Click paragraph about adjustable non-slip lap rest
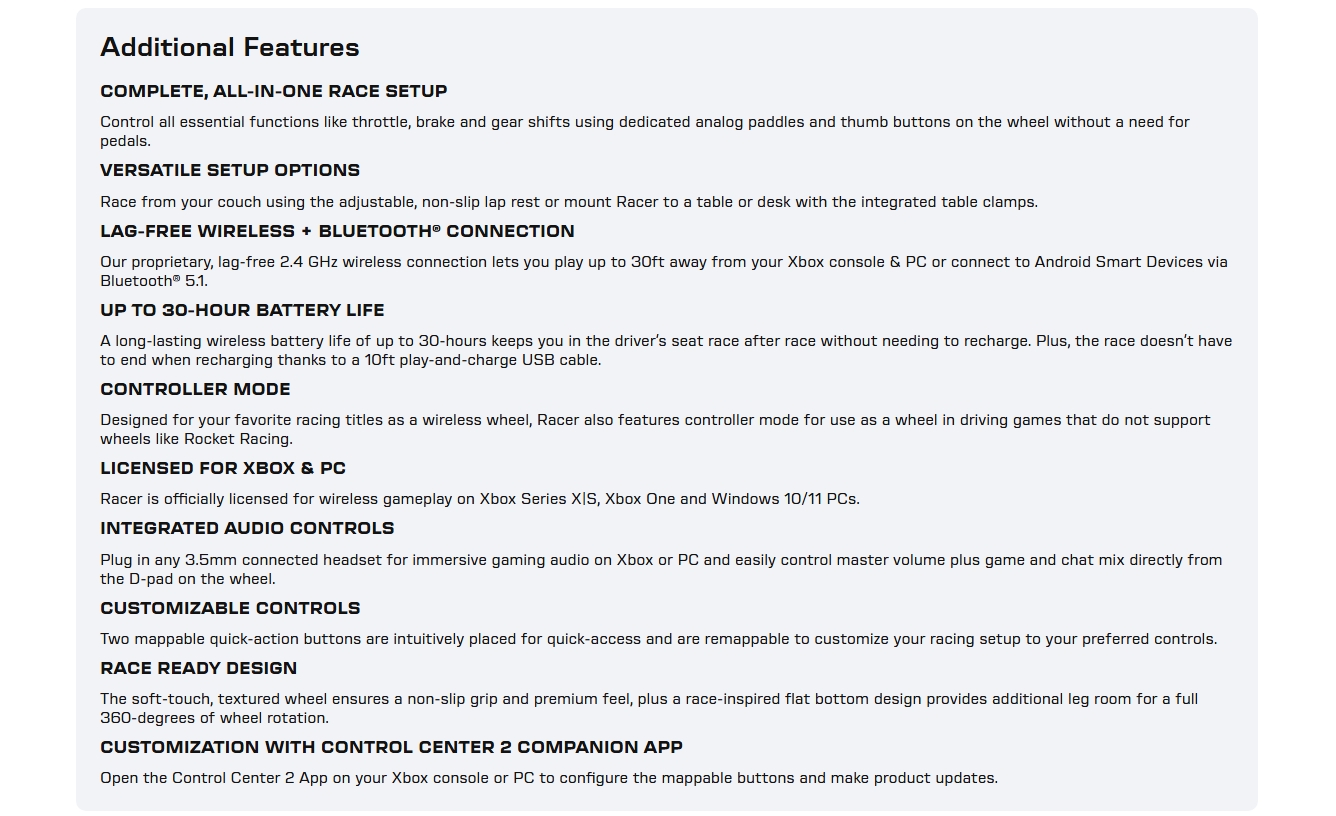This screenshot has height=816, width=1336. pos(569,202)
